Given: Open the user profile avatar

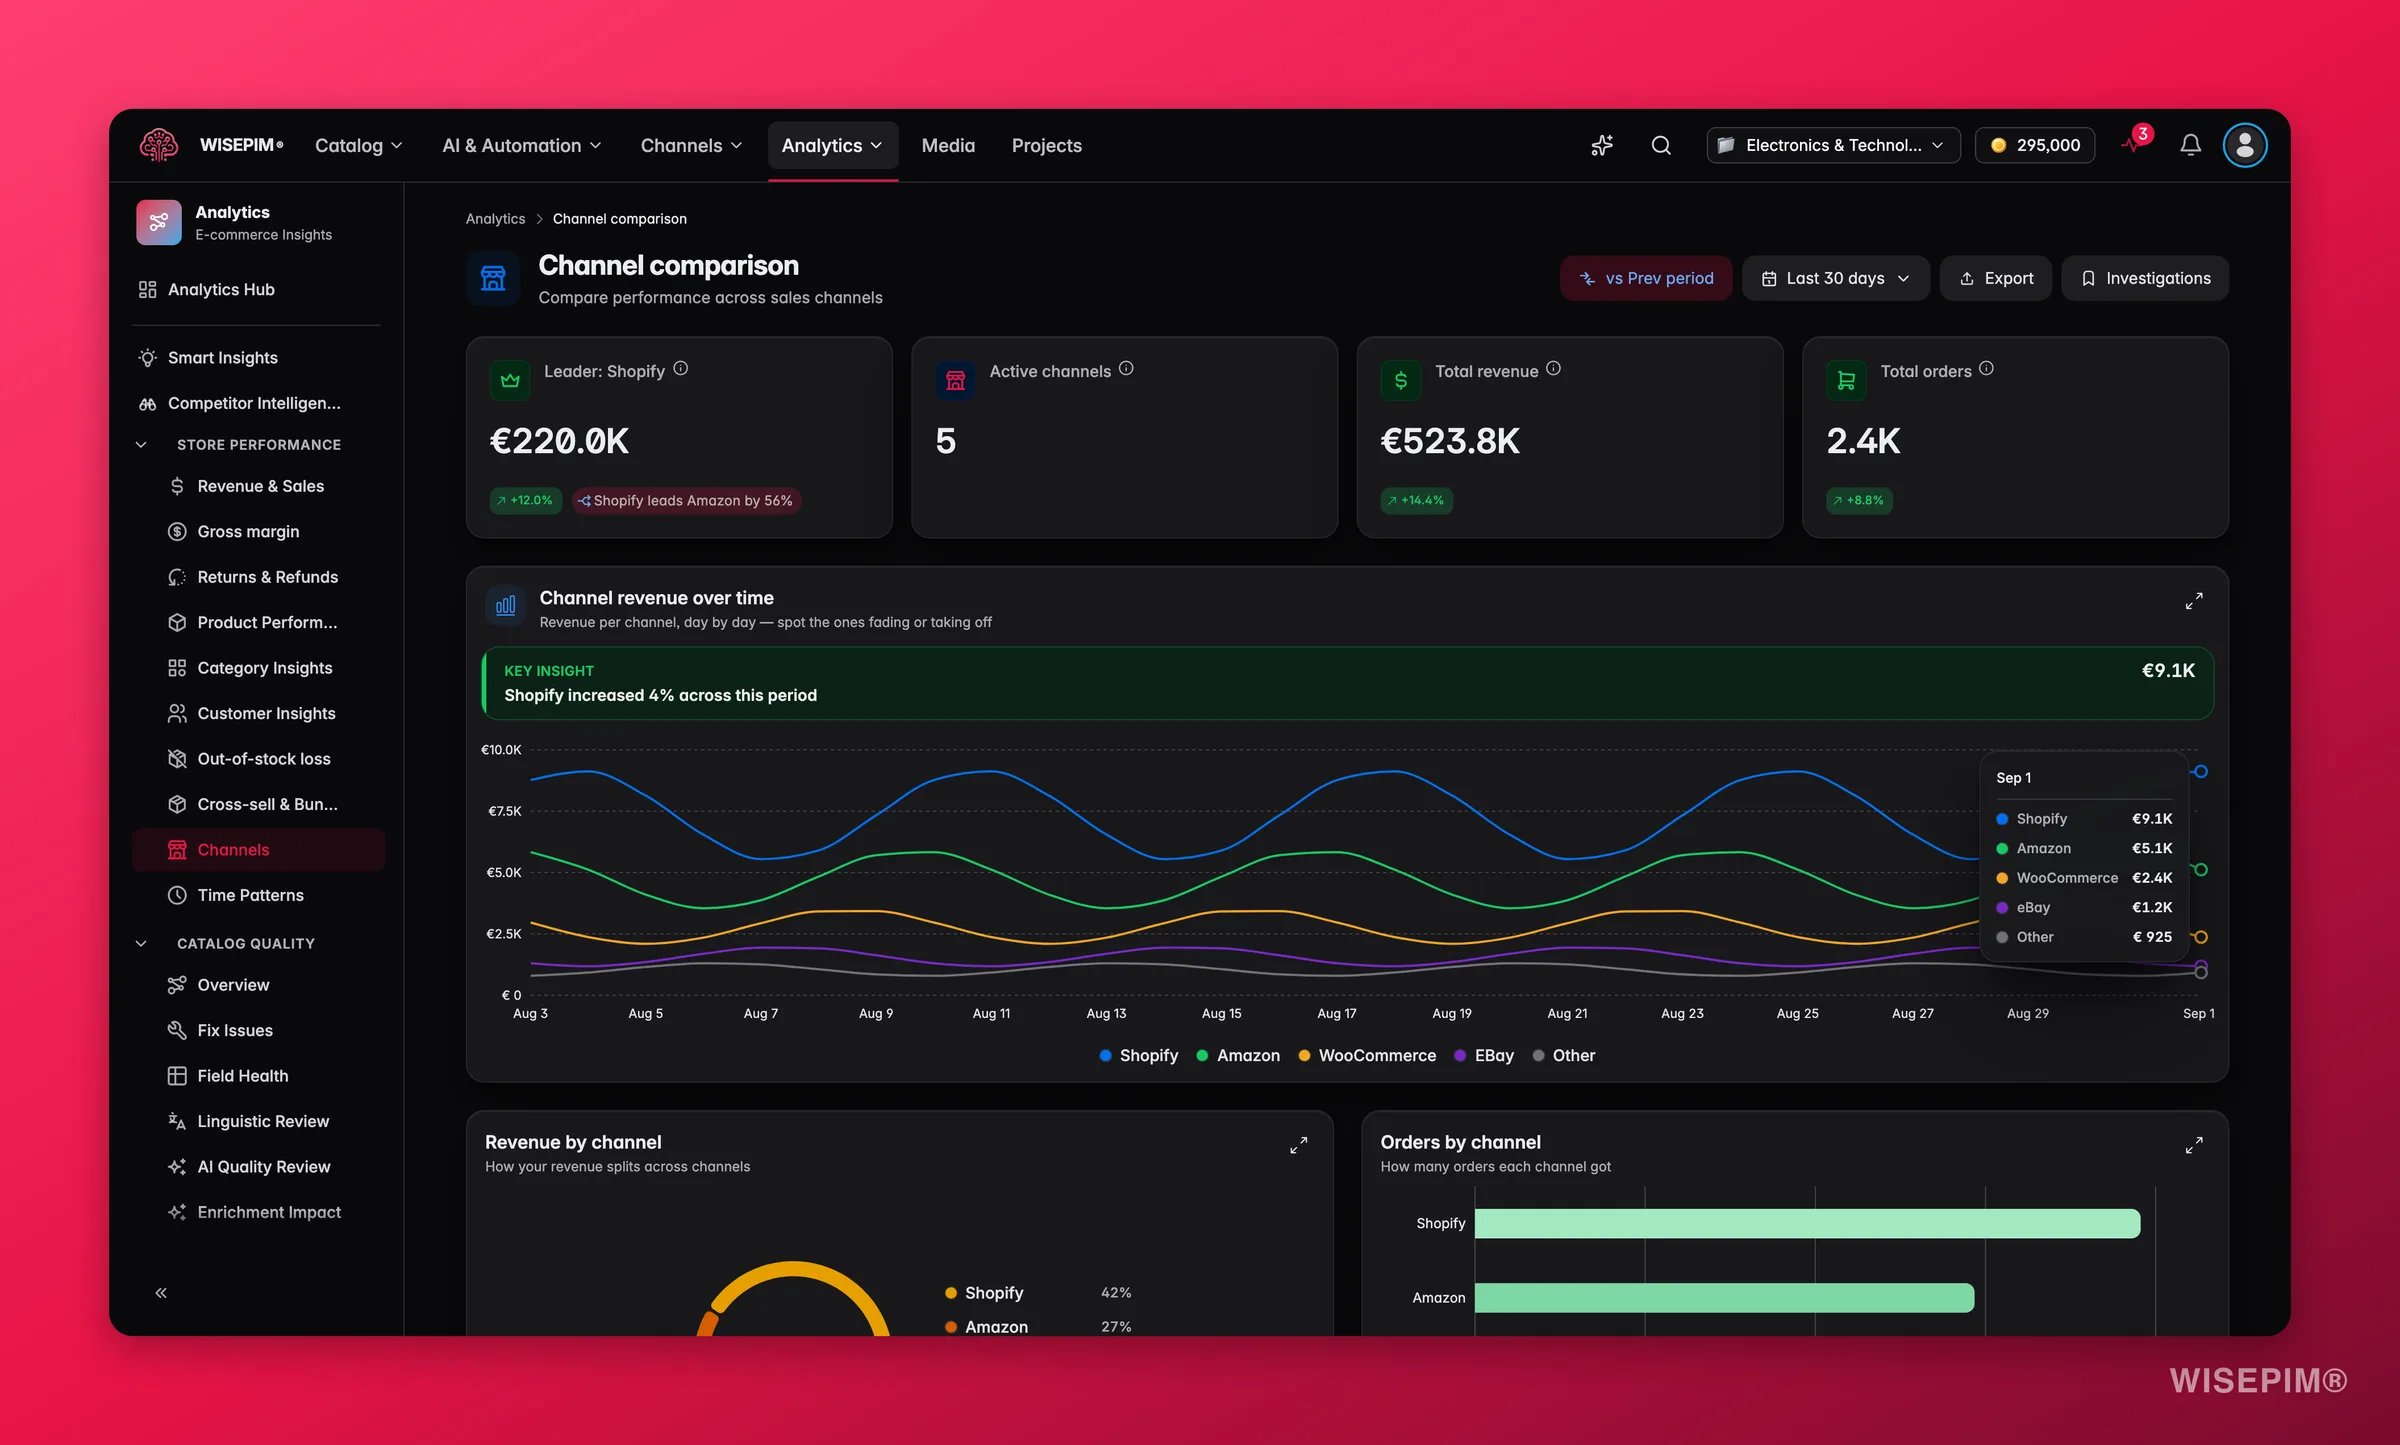Looking at the screenshot, I should 2245,145.
